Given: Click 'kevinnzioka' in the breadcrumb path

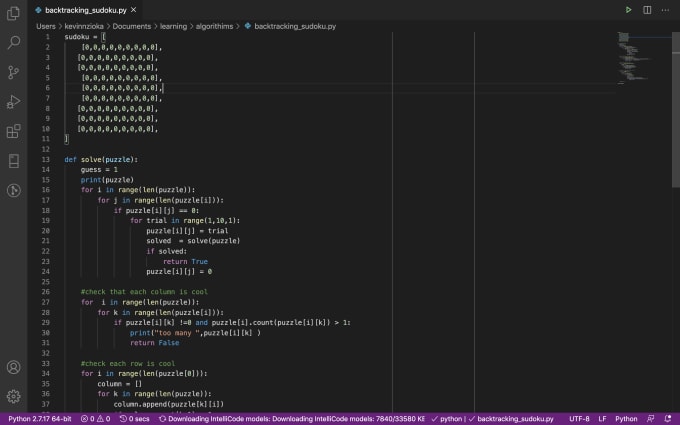Looking at the screenshot, I should (x=84, y=26).
